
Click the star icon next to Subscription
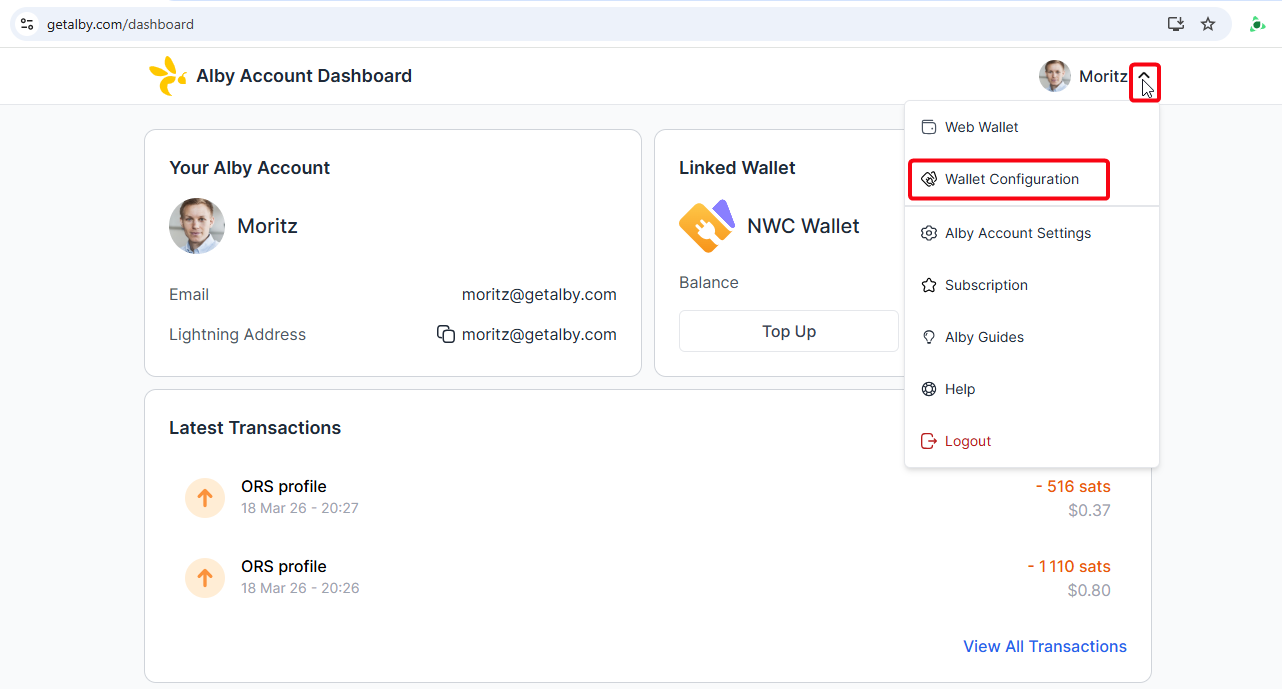[929, 285]
